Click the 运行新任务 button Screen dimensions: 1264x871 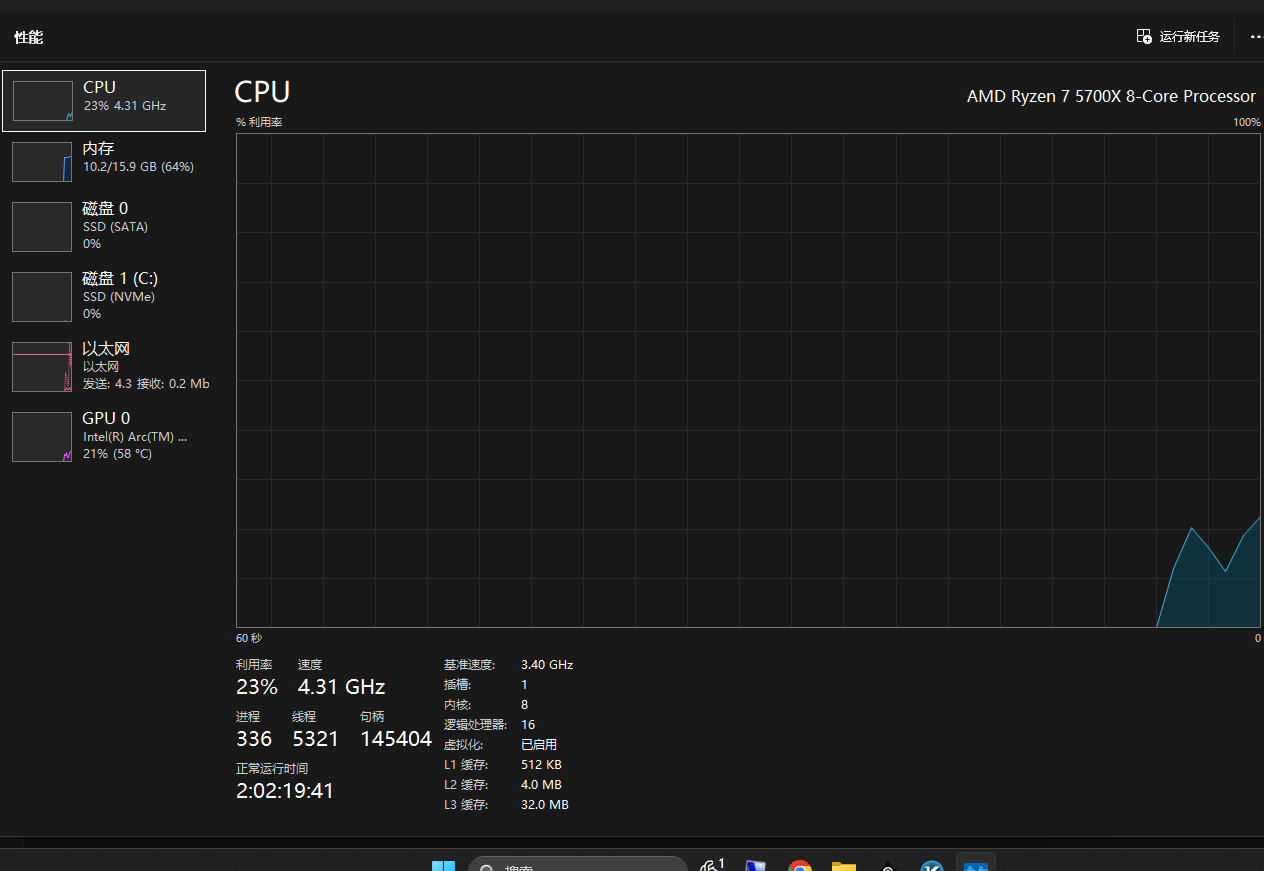point(1179,37)
